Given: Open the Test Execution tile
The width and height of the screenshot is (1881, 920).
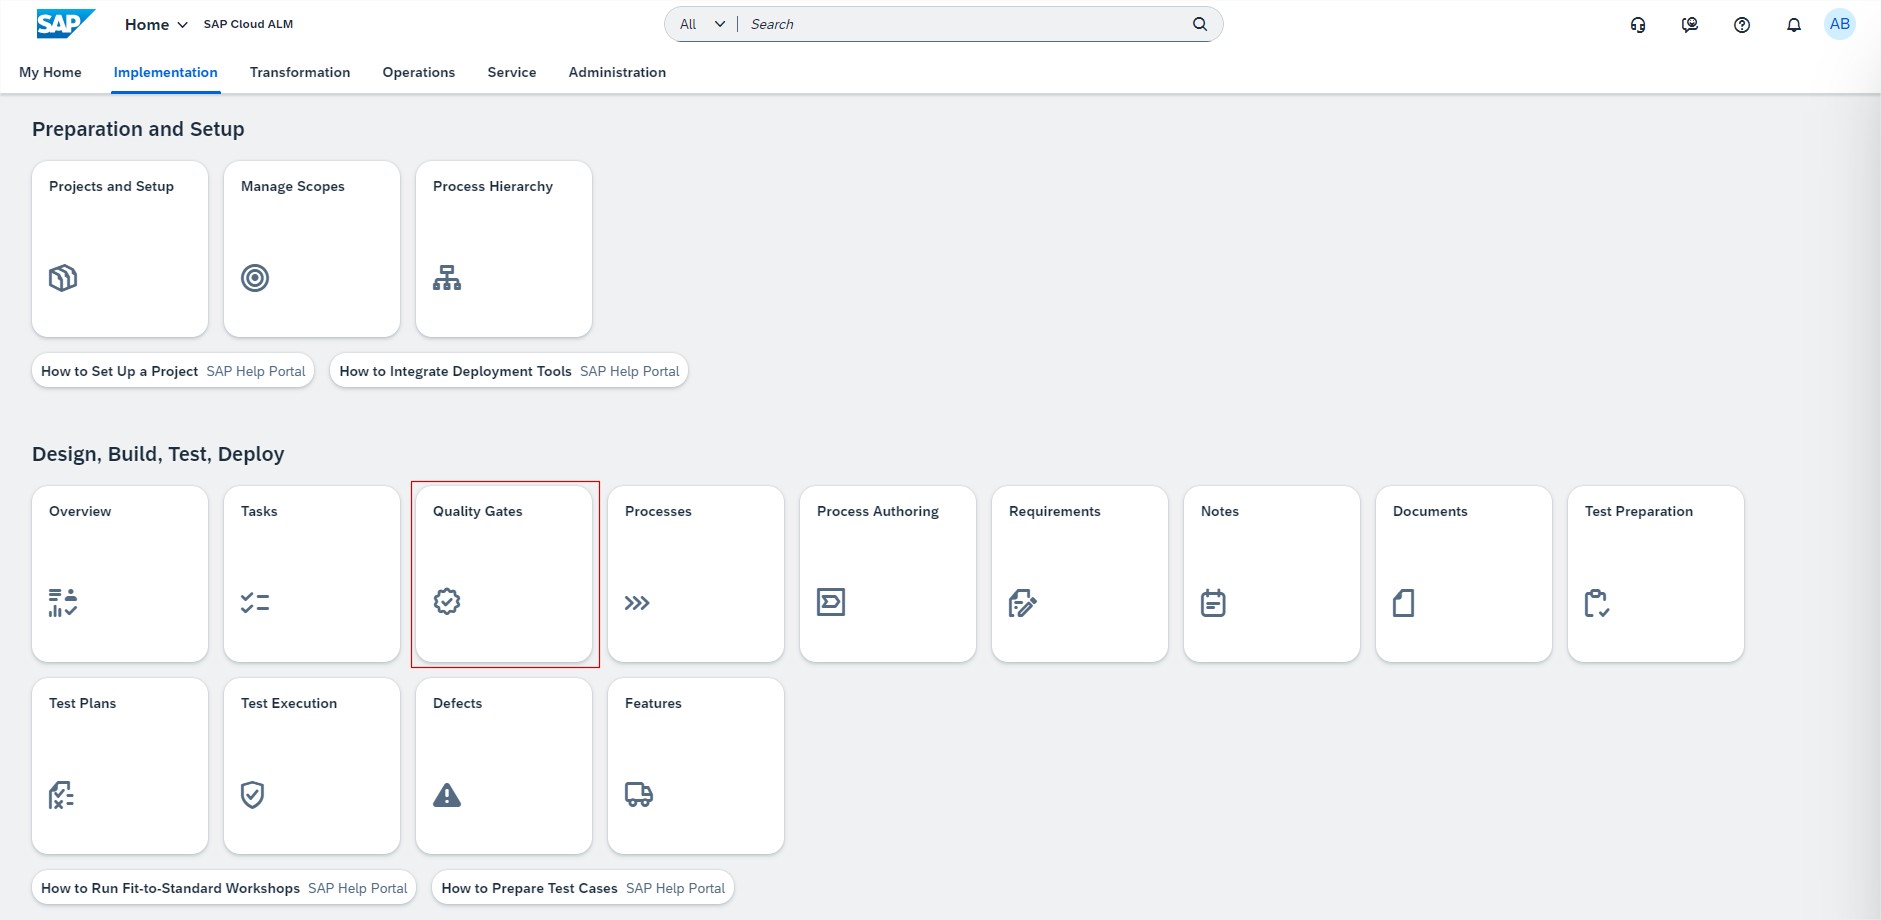Looking at the screenshot, I should 311,765.
